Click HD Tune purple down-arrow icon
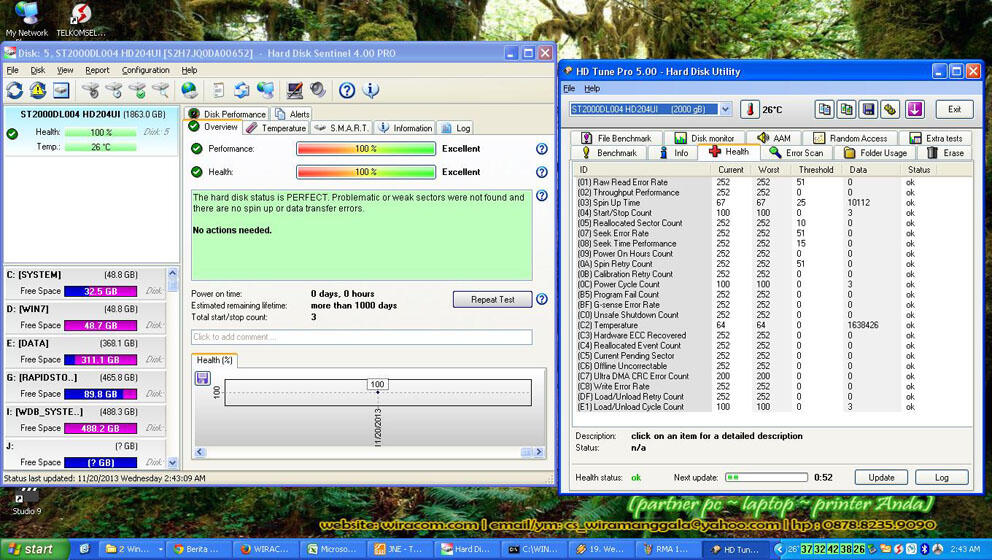The width and height of the screenshot is (992, 560). coord(914,109)
